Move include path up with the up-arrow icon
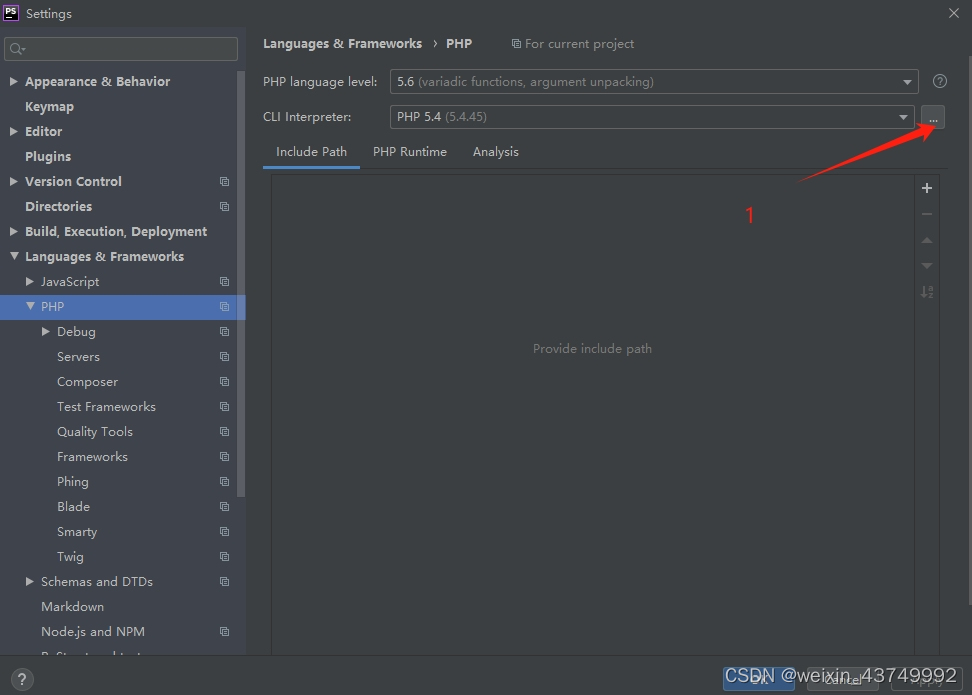Viewport: 972px width, 695px height. [x=927, y=240]
